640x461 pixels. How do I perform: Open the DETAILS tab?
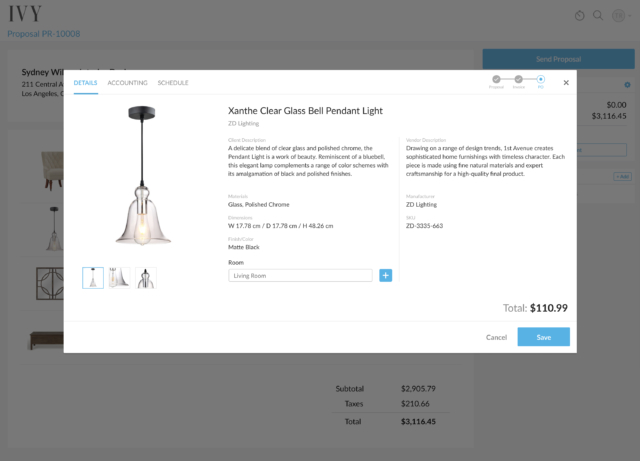[85, 83]
